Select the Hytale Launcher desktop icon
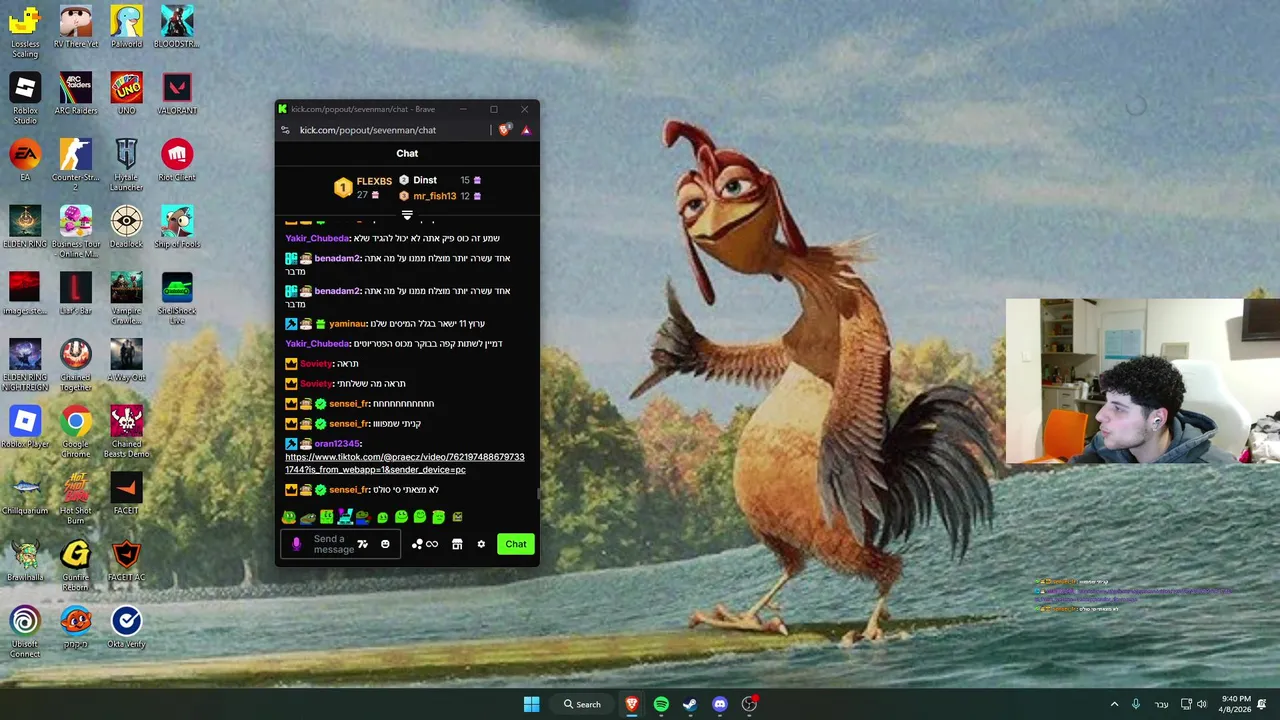1280x720 pixels. coord(126,165)
